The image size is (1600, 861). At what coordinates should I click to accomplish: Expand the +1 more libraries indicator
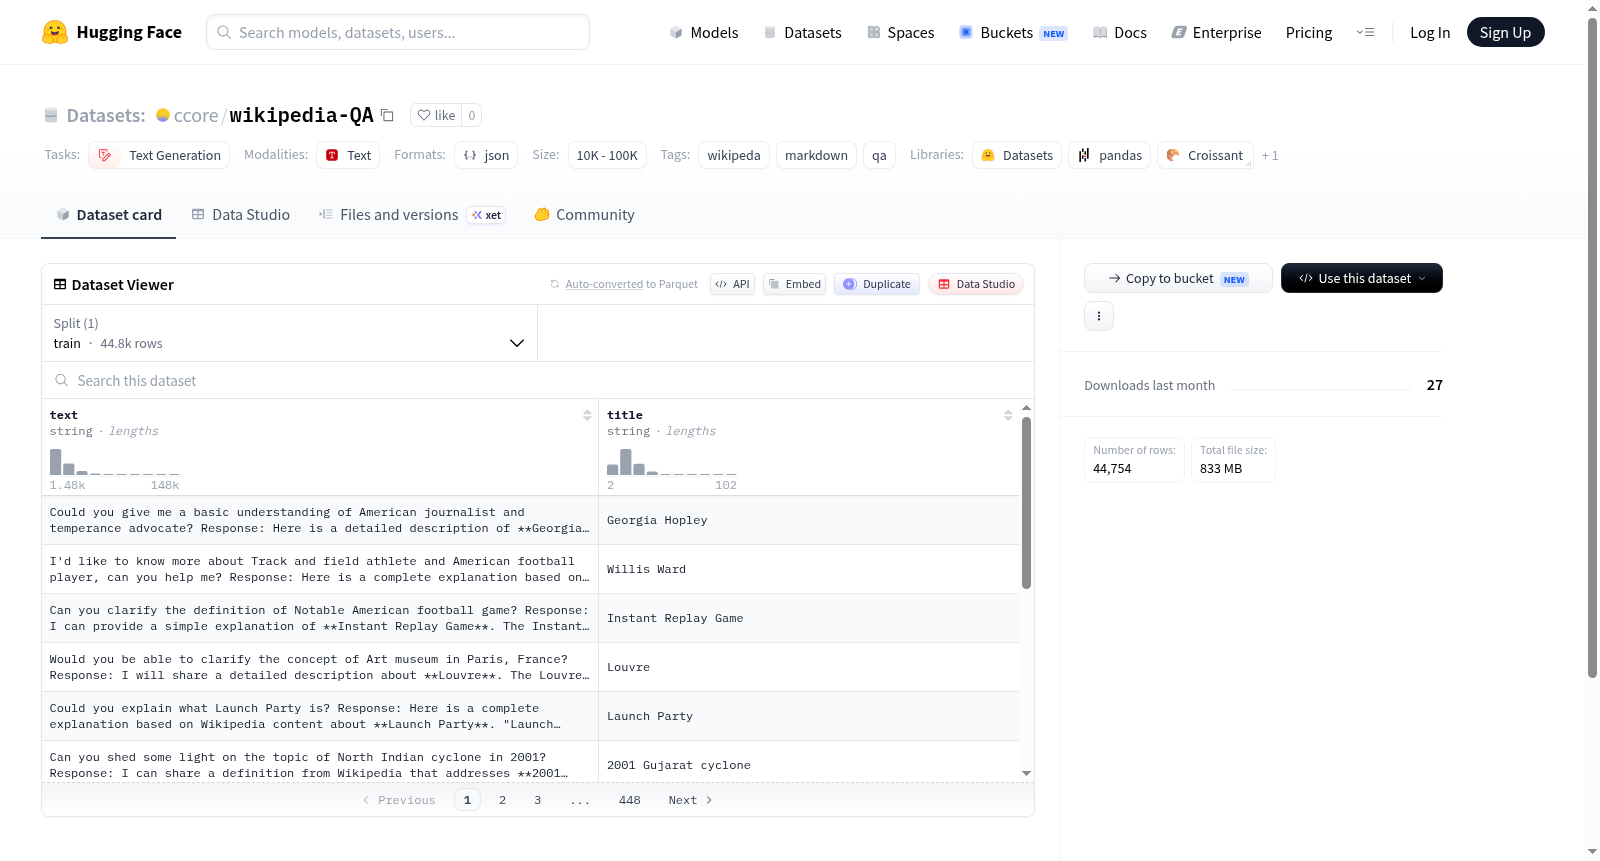click(x=1270, y=155)
